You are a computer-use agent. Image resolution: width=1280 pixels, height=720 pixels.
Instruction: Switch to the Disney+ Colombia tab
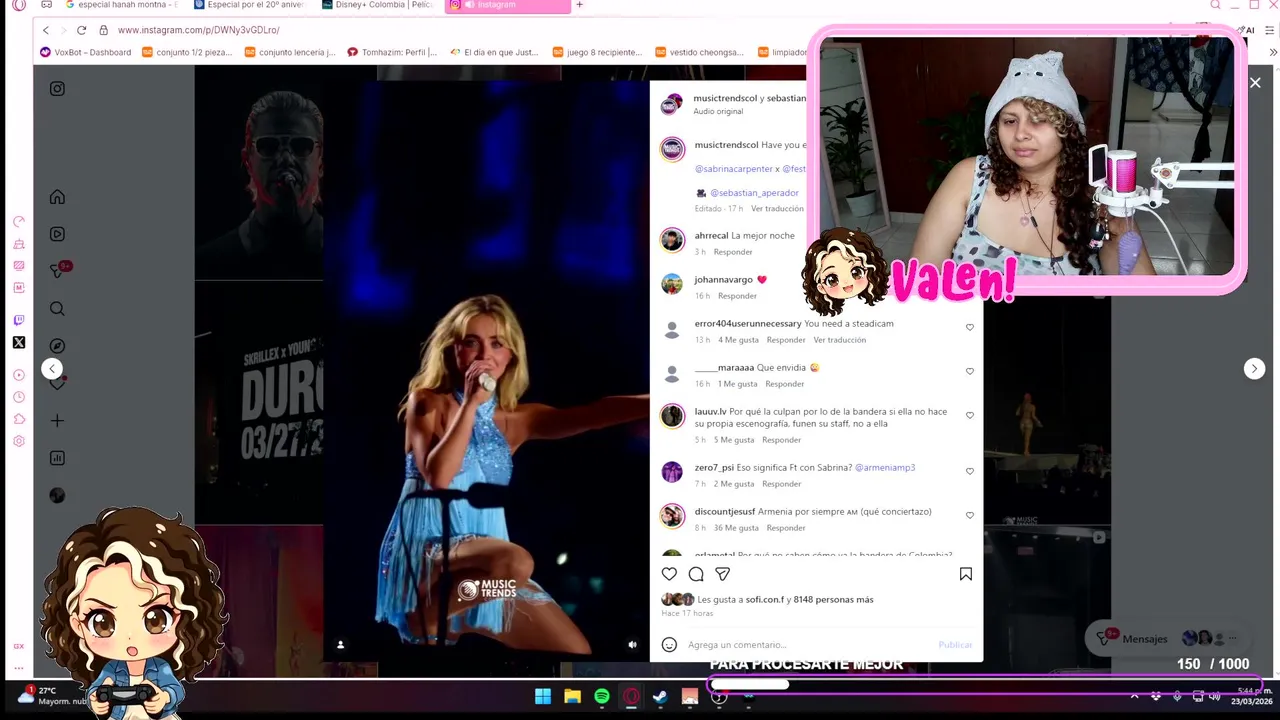[x=378, y=5]
